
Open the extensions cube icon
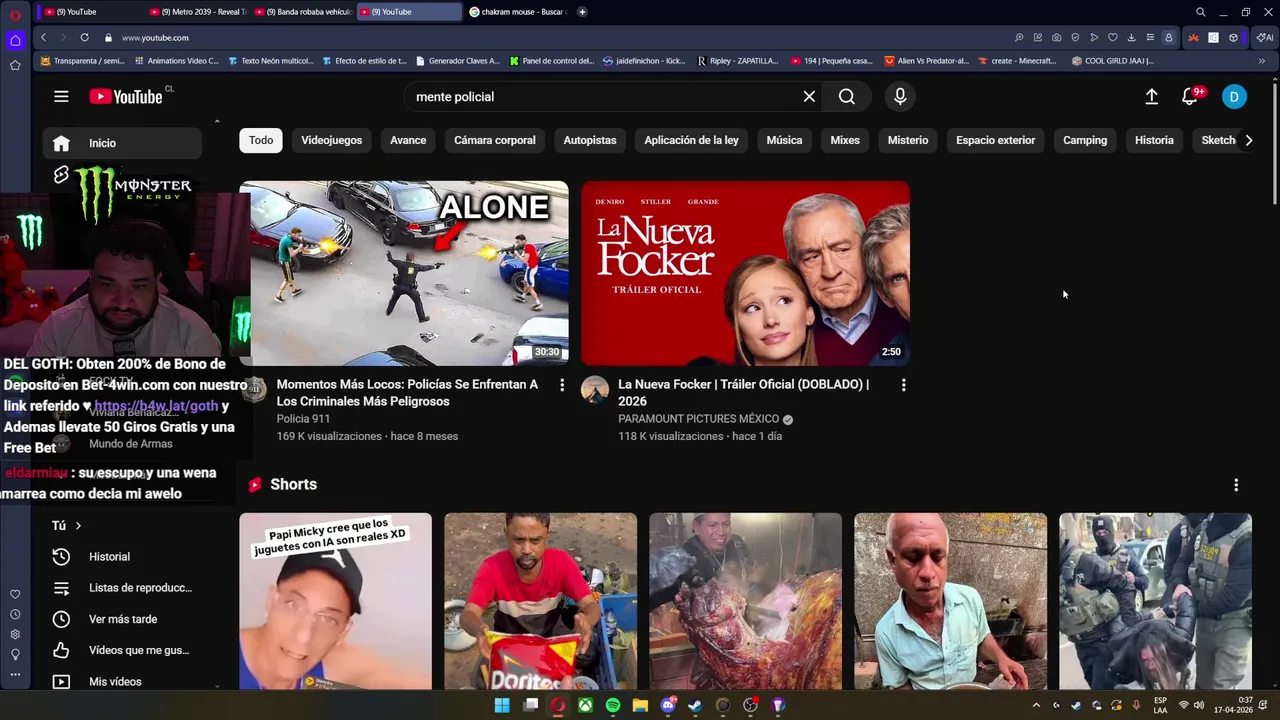1233,38
